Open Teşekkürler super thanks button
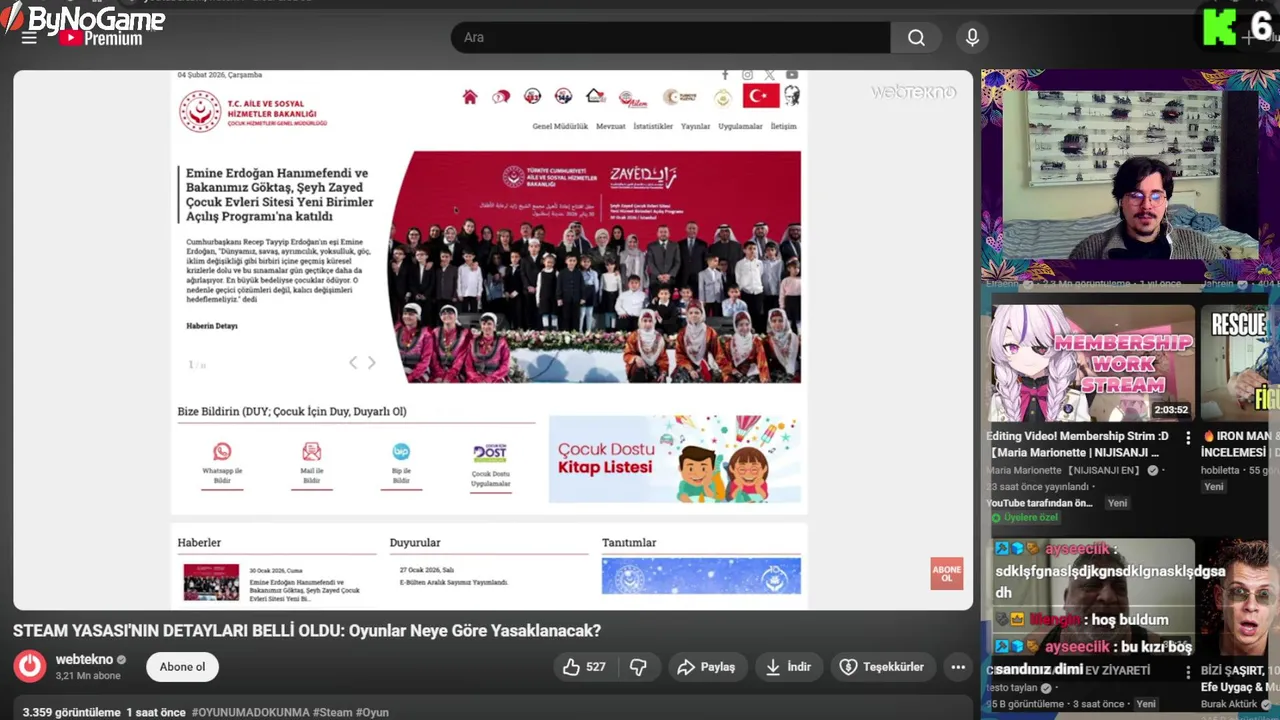Viewport: 1280px width, 720px height. click(882, 667)
